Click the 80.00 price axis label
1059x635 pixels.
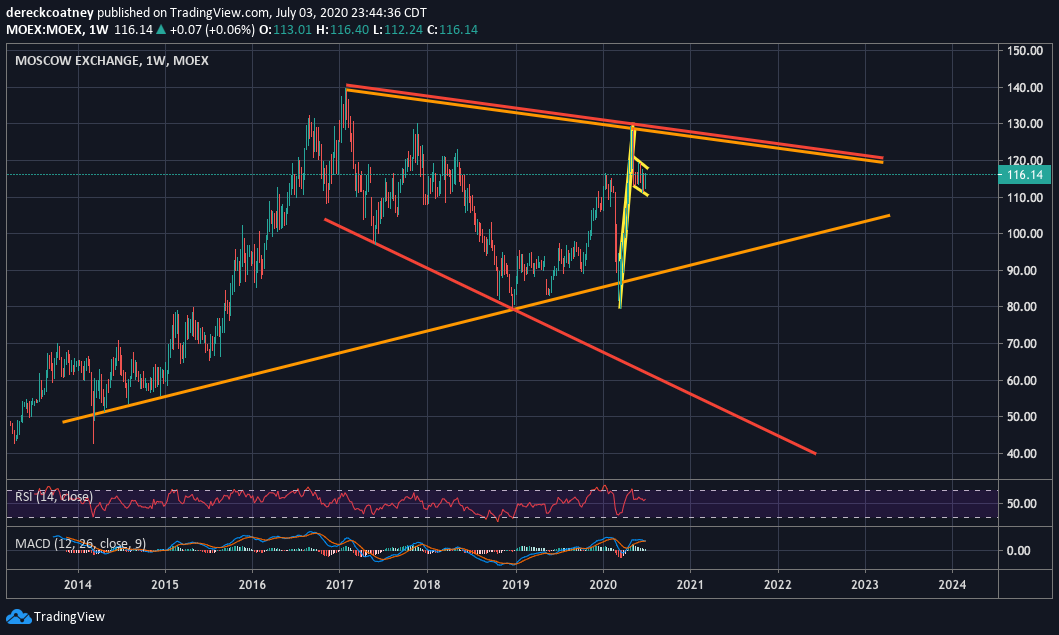[x=1022, y=307]
